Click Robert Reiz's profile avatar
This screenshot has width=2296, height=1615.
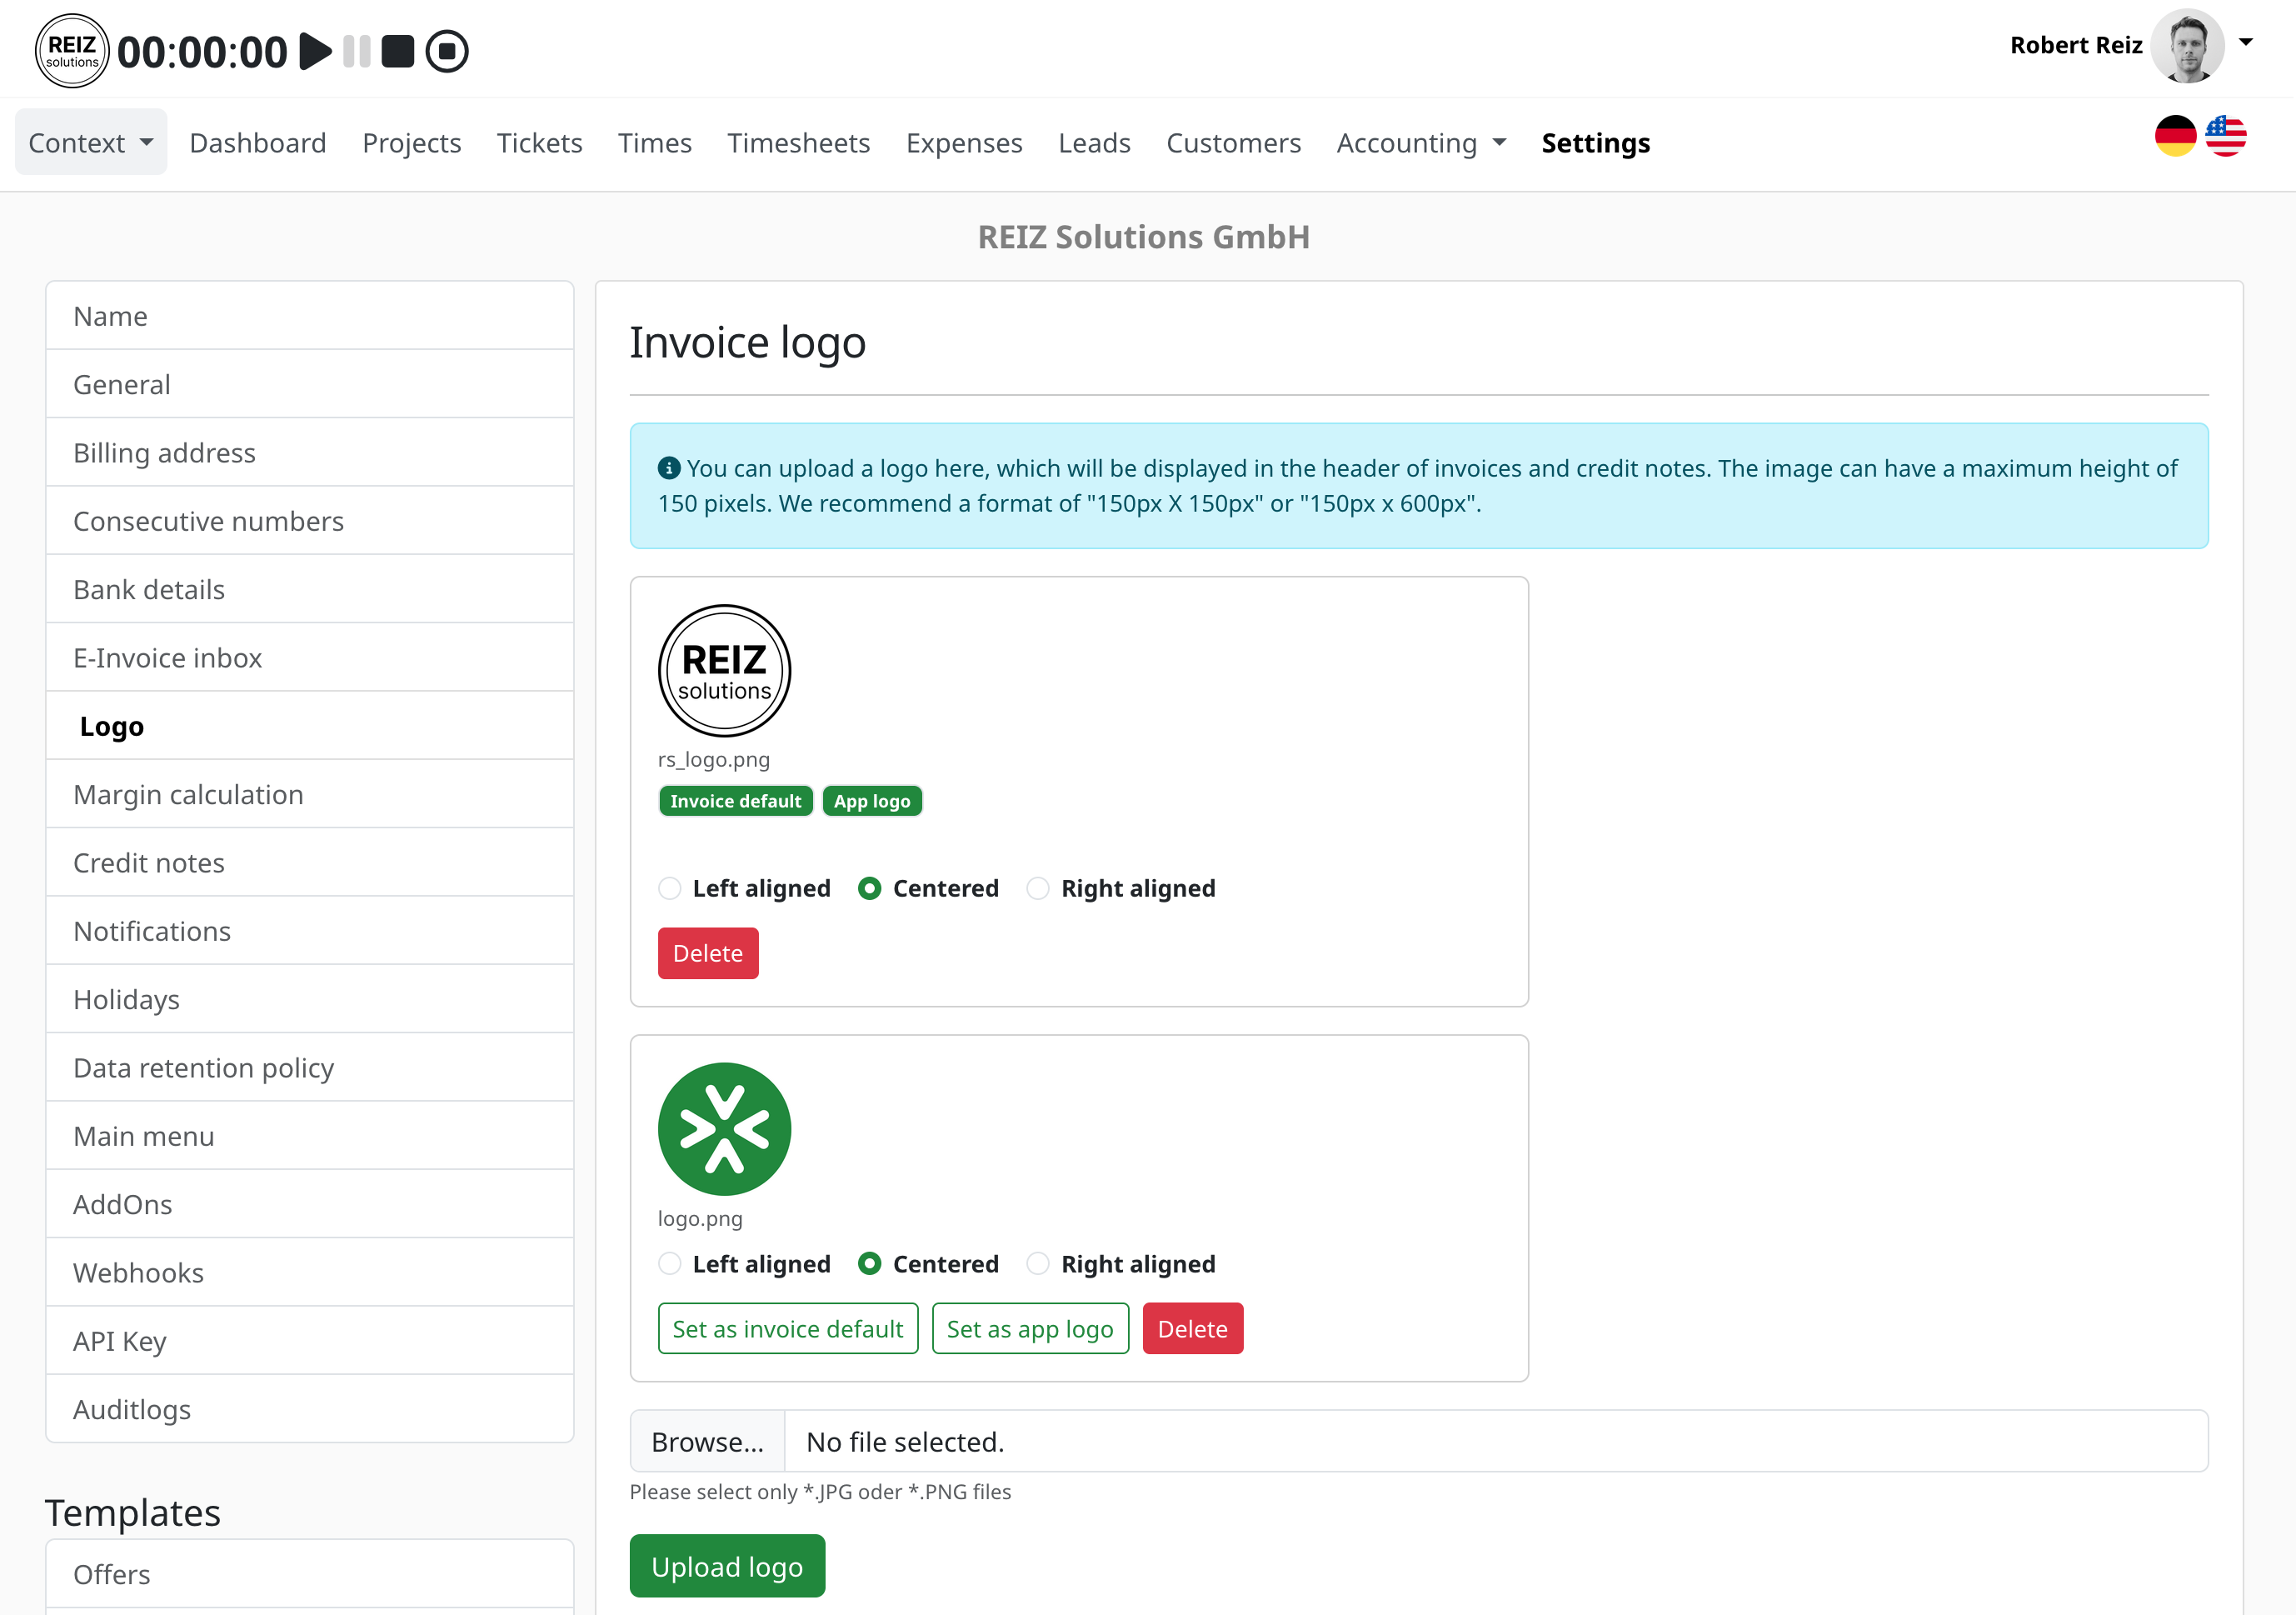[2187, 45]
